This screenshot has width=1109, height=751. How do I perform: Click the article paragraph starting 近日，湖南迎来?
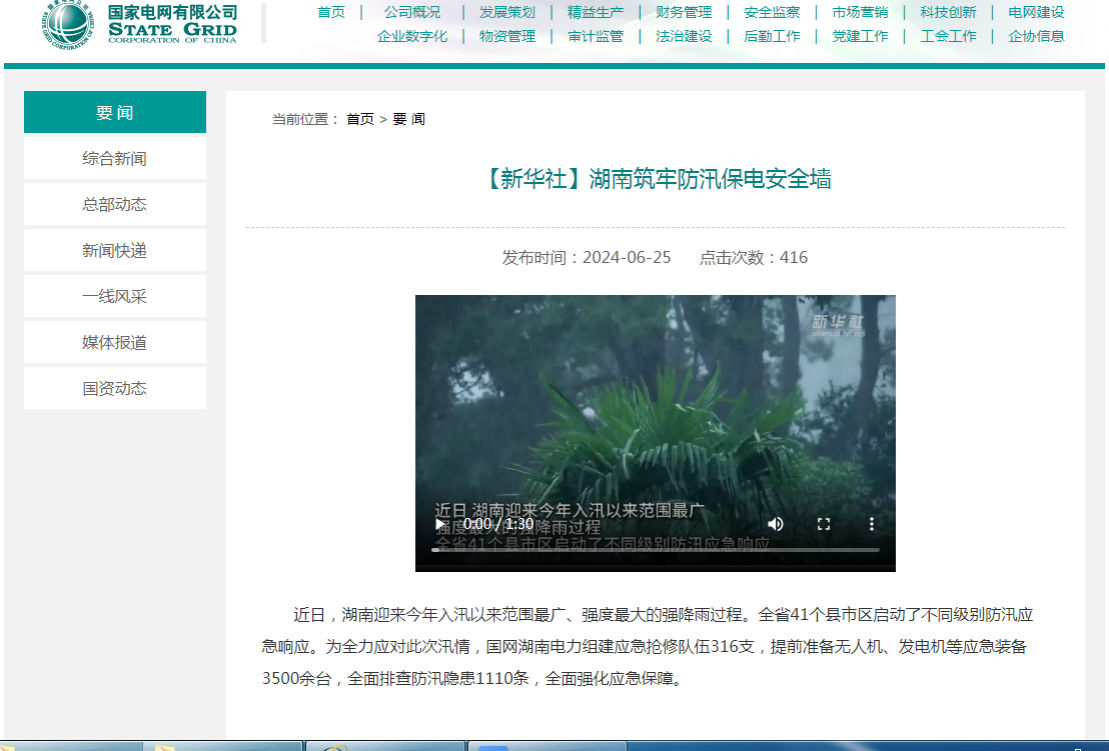pos(648,646)
